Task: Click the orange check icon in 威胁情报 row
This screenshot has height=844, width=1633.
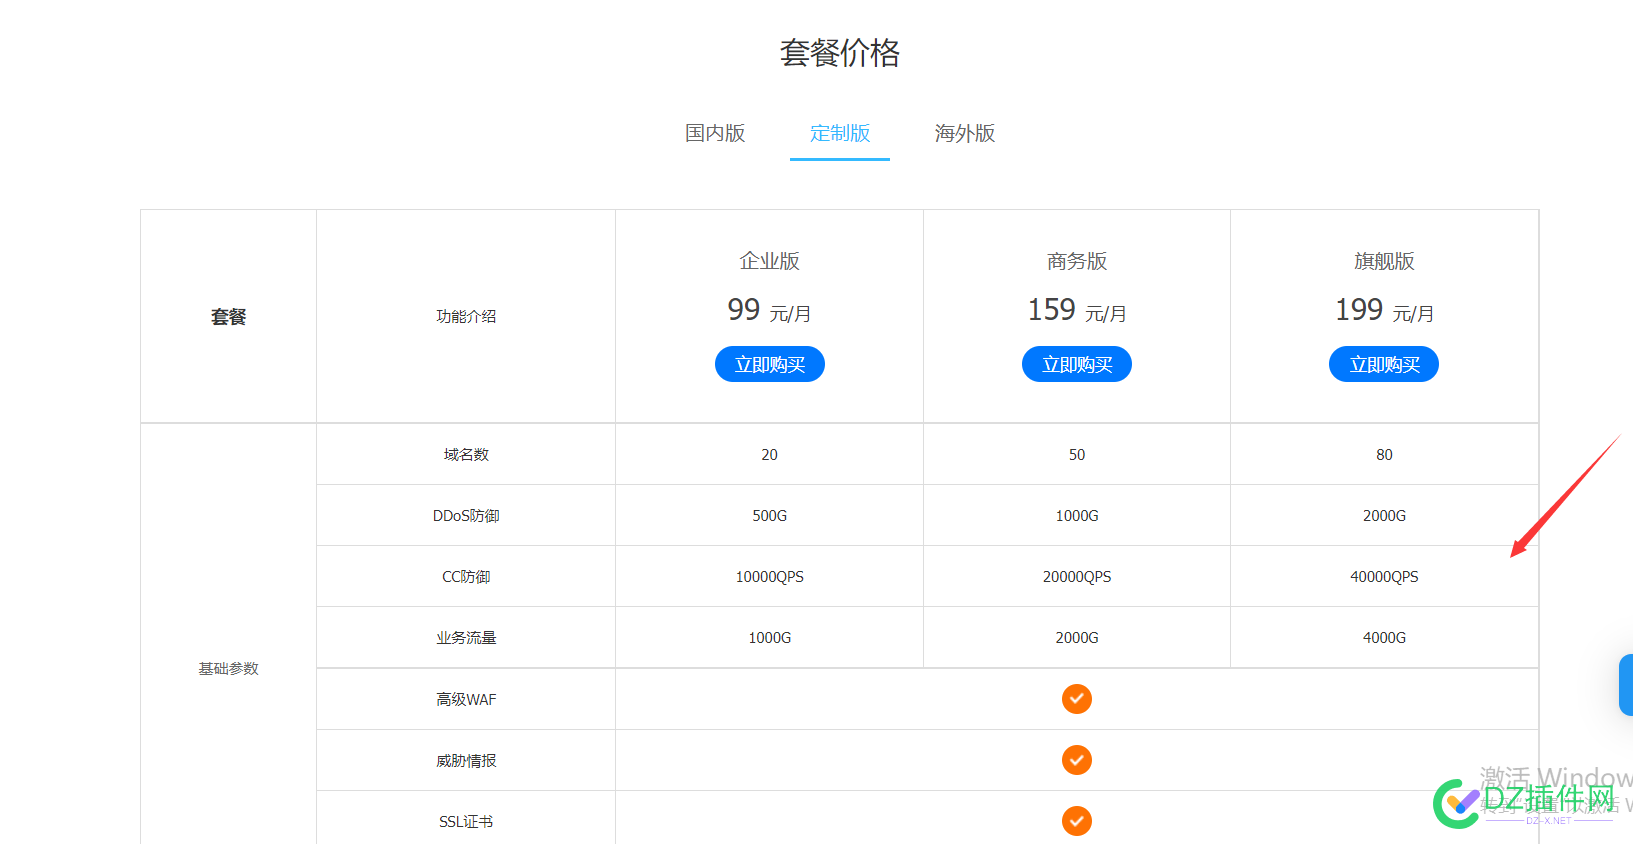Action: tap(1077, 760)
